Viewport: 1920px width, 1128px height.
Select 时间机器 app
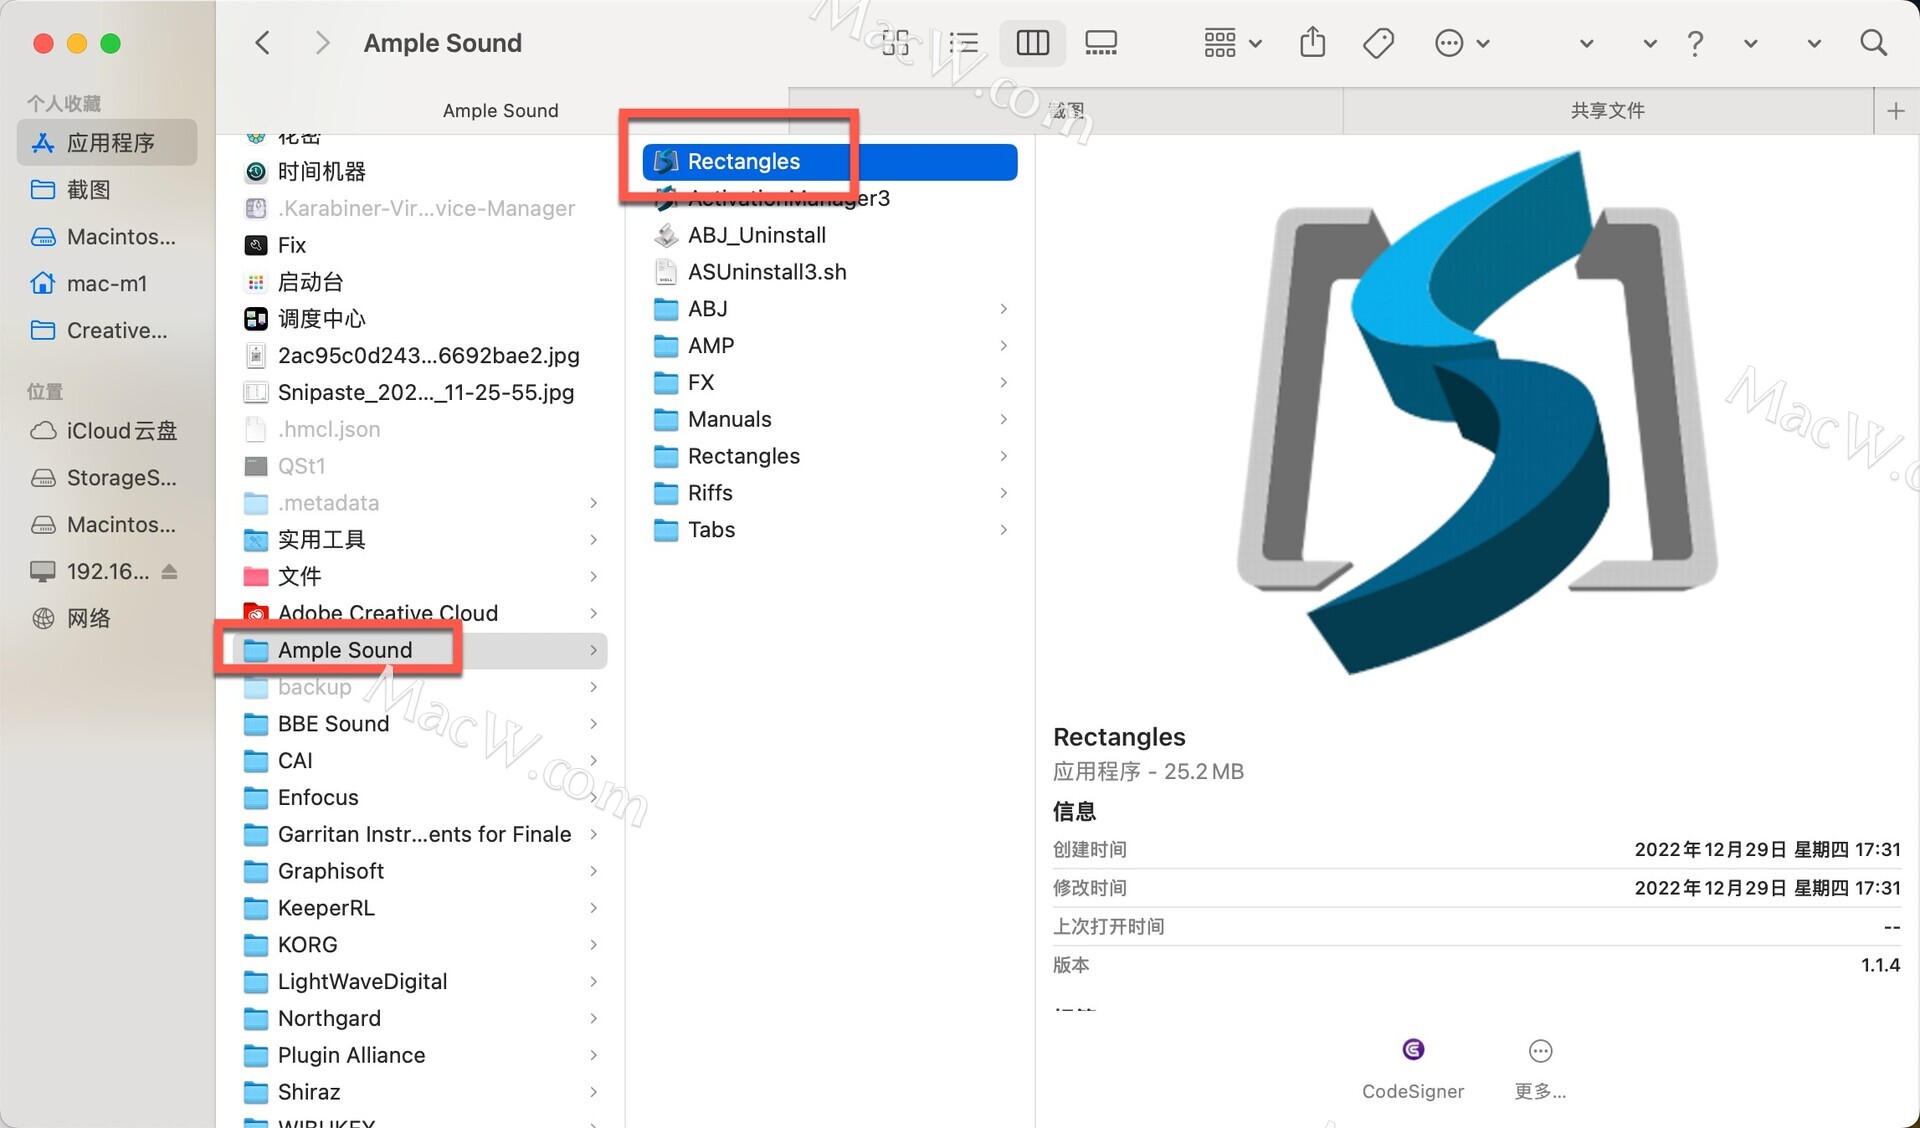(x=421, y=172)
